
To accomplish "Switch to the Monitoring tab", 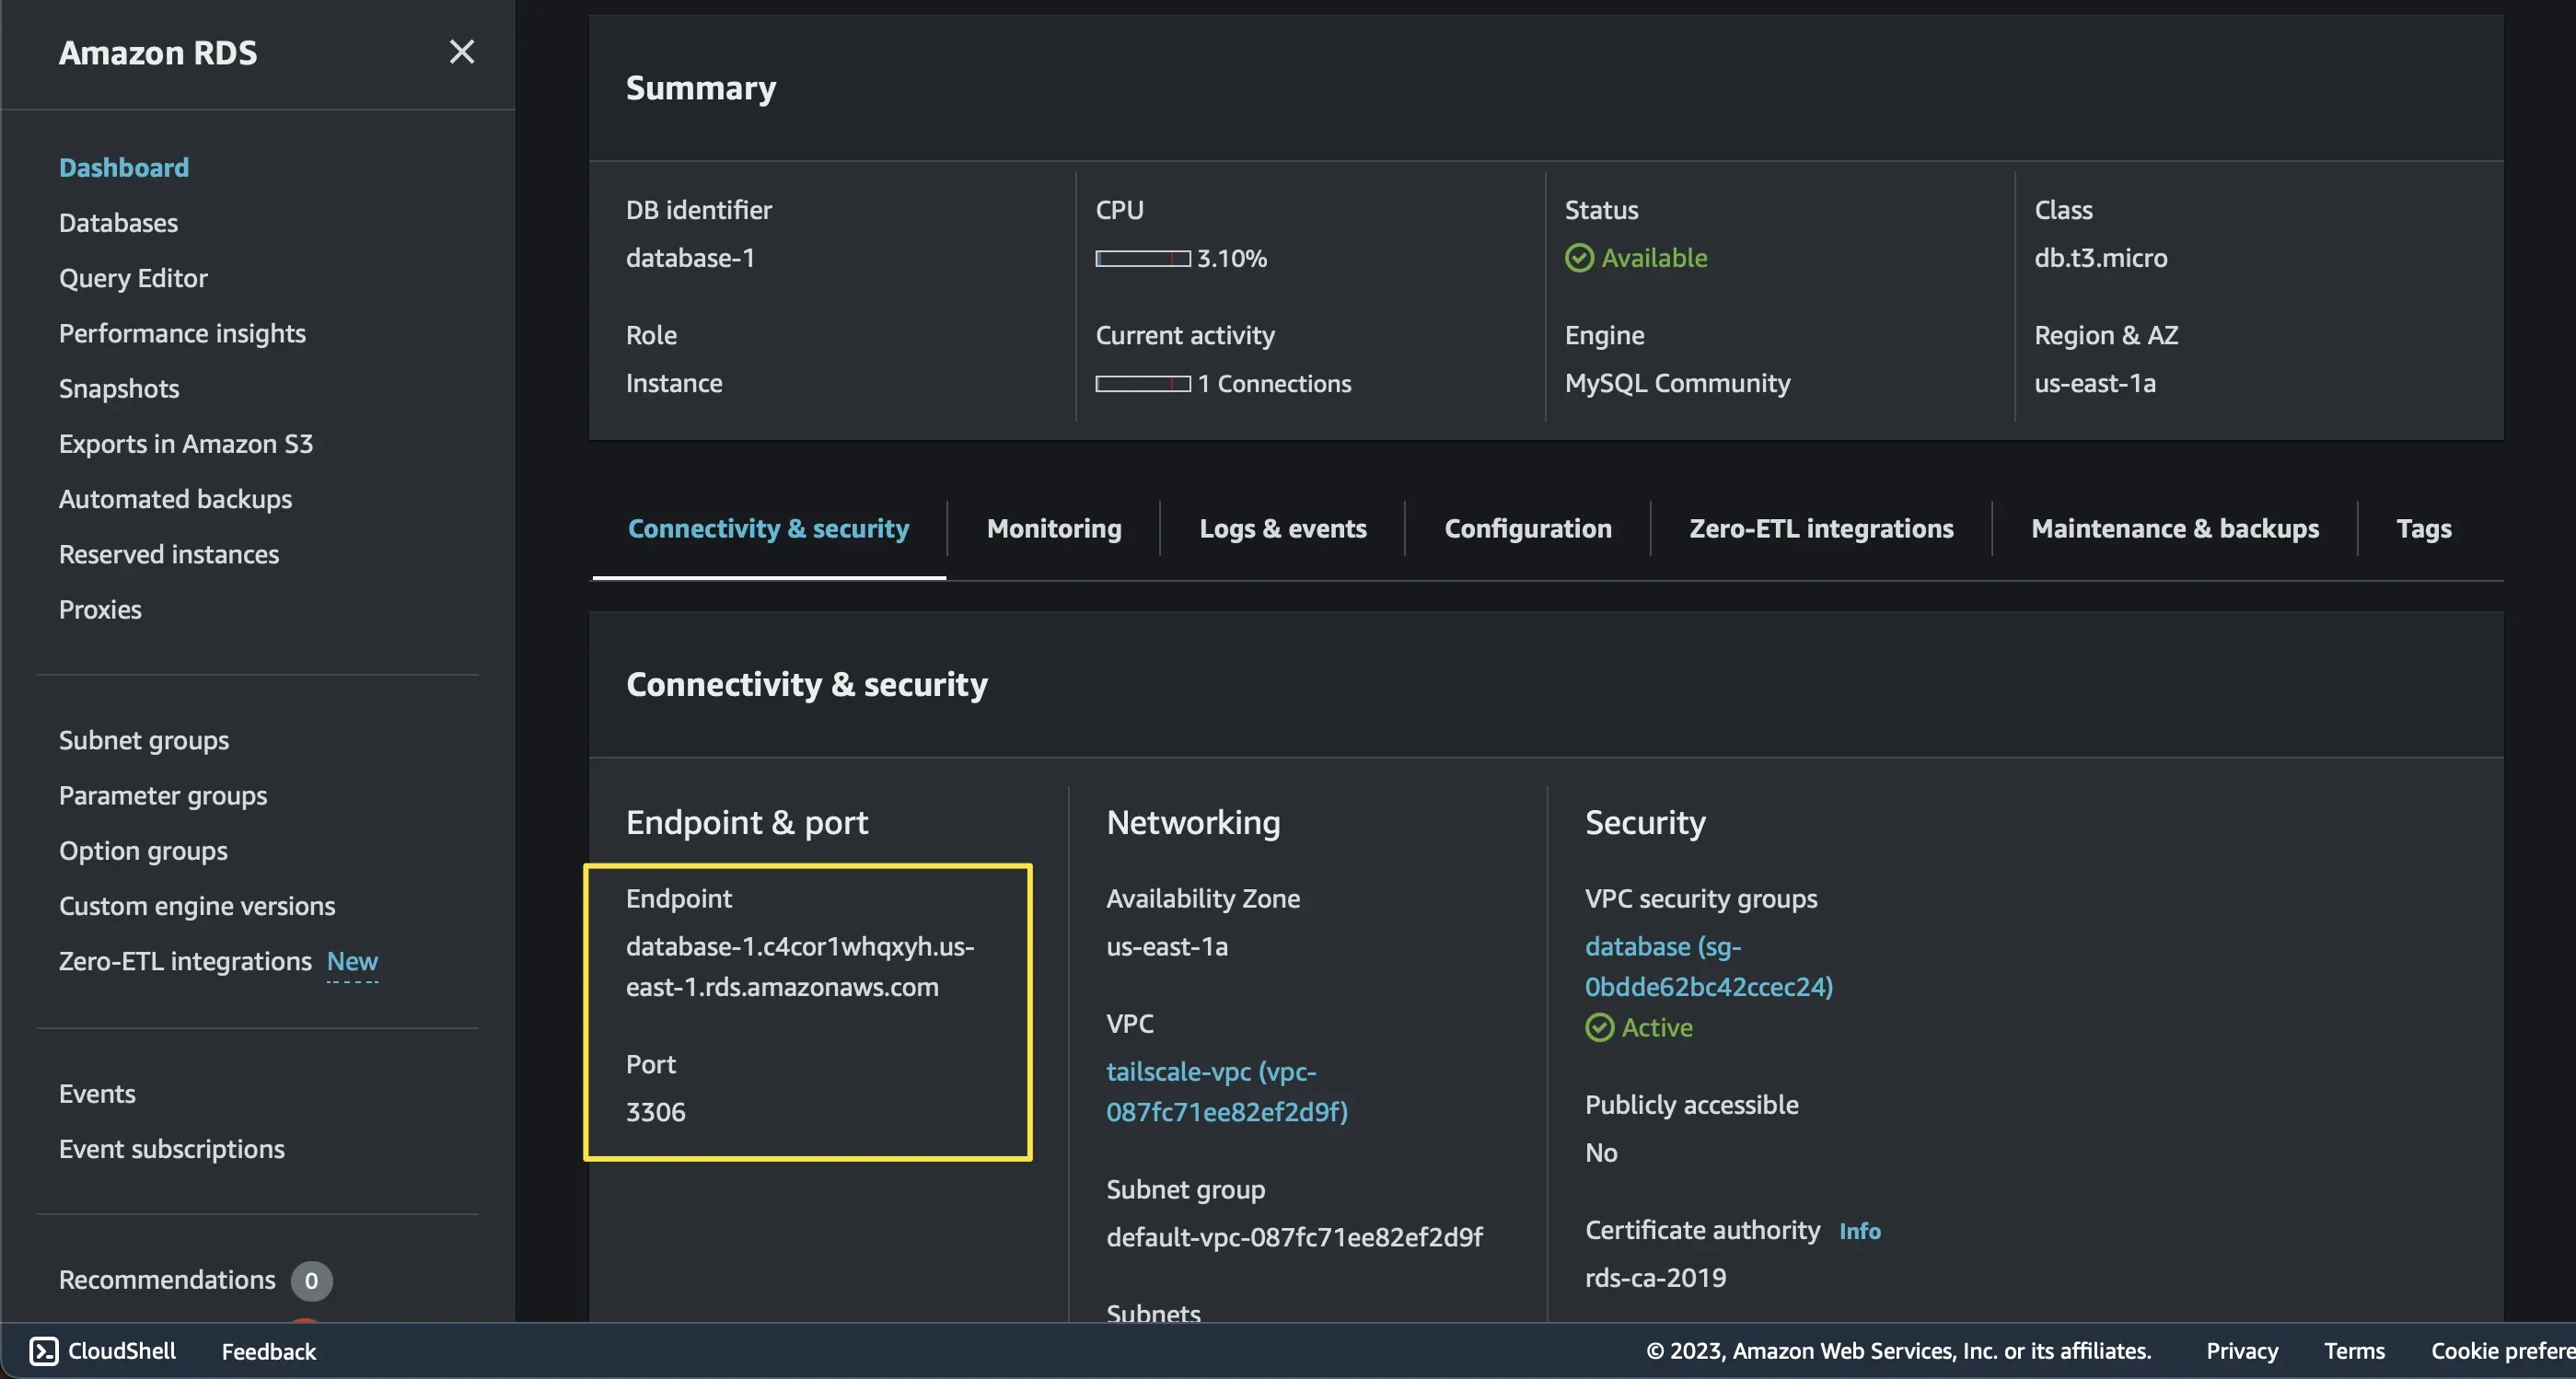I will 1053,528.
